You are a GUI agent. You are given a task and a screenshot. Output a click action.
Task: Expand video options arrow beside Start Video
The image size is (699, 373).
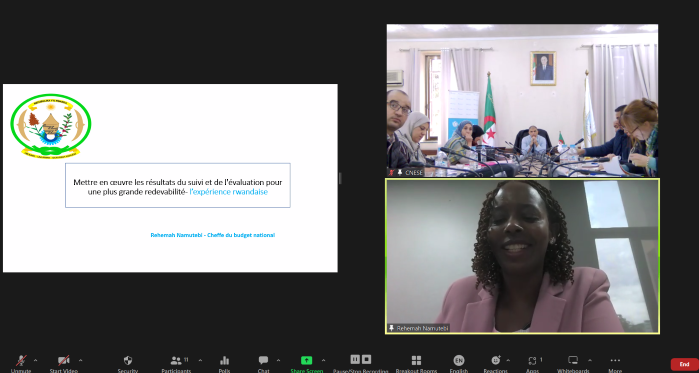tap(81, 360)
